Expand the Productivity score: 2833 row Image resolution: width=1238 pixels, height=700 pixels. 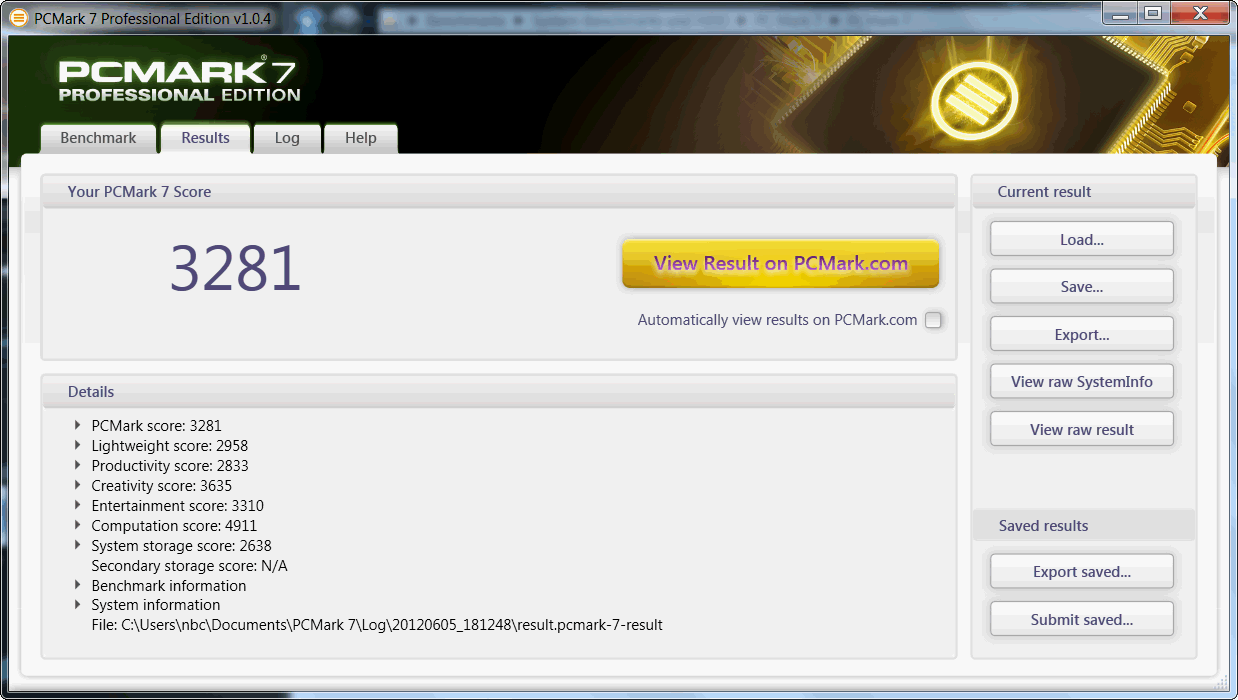click(x=78, y=465)
